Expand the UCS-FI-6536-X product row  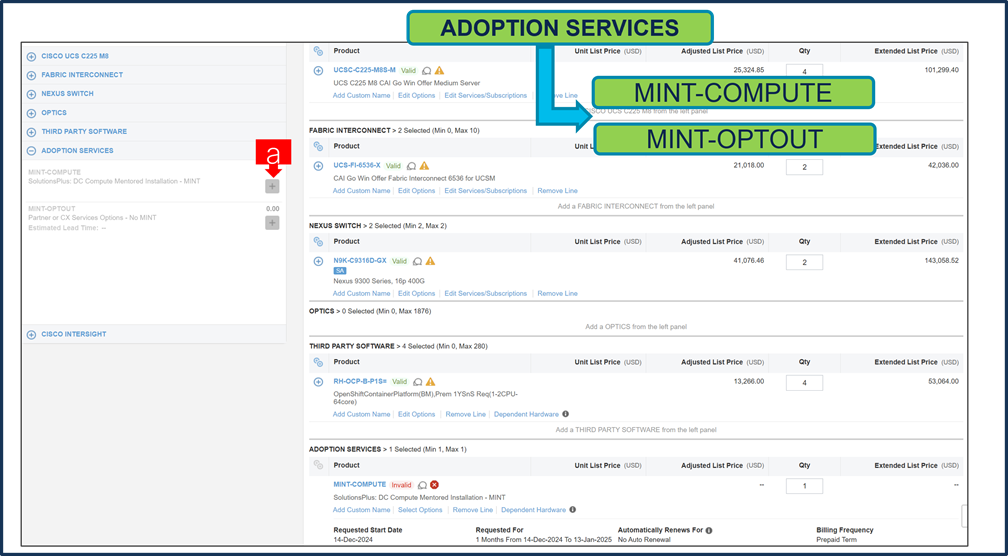click(x=318, y=166)
